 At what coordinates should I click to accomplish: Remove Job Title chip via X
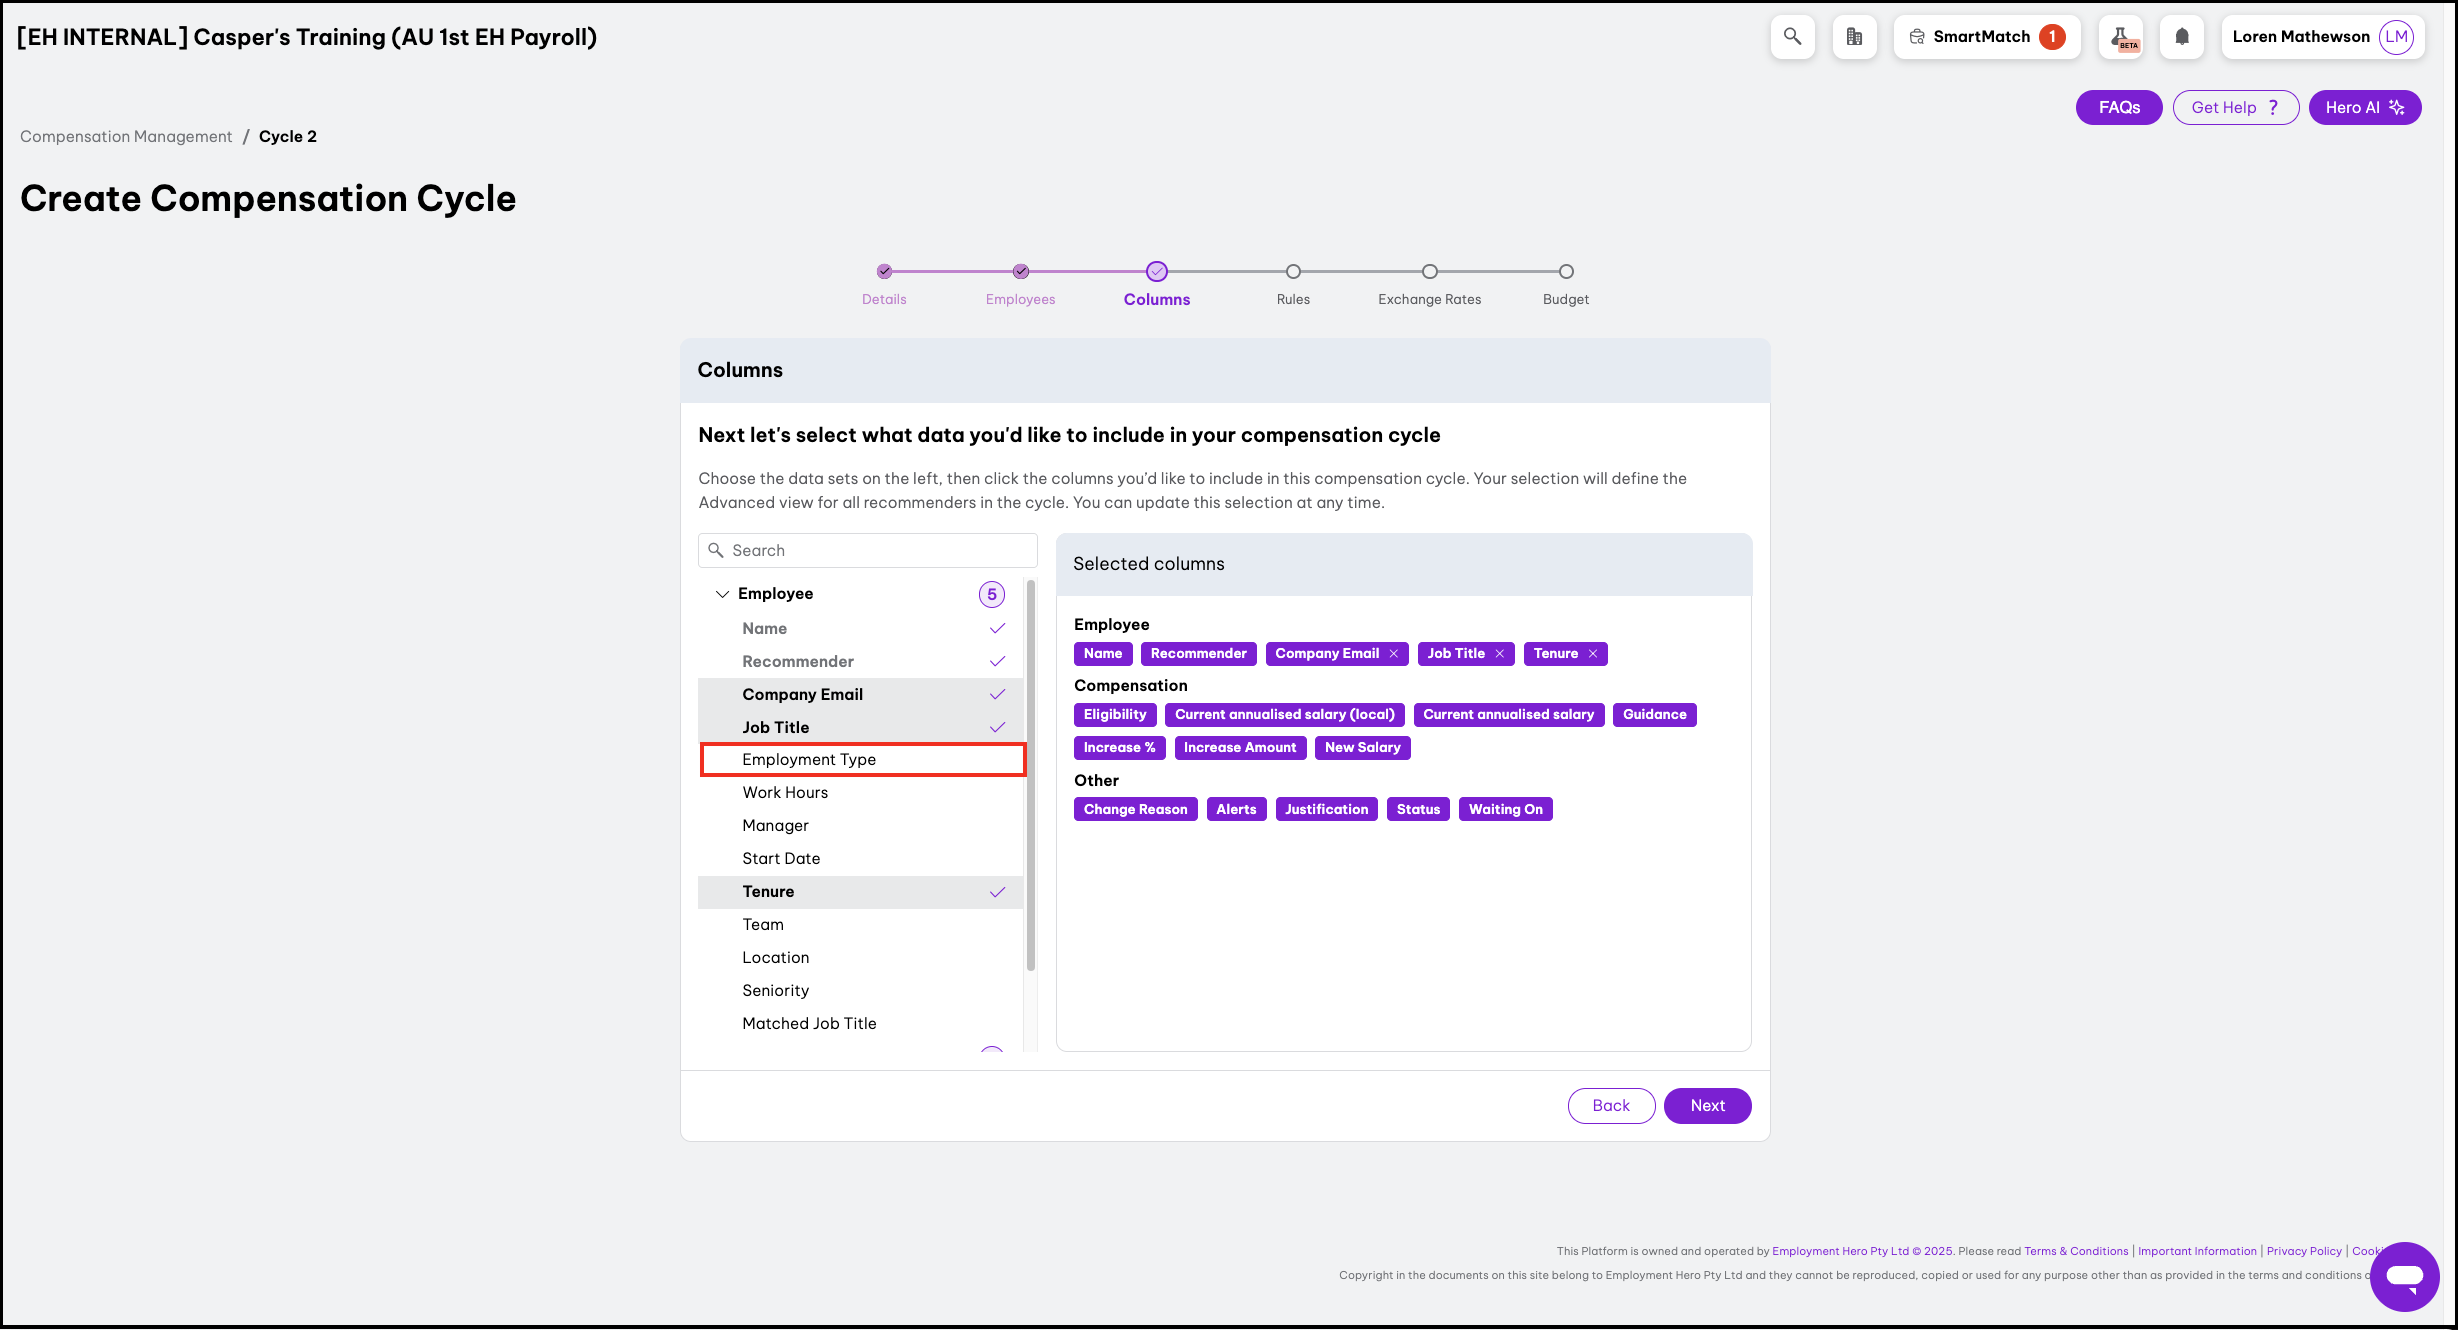(x=1500, y=654)
